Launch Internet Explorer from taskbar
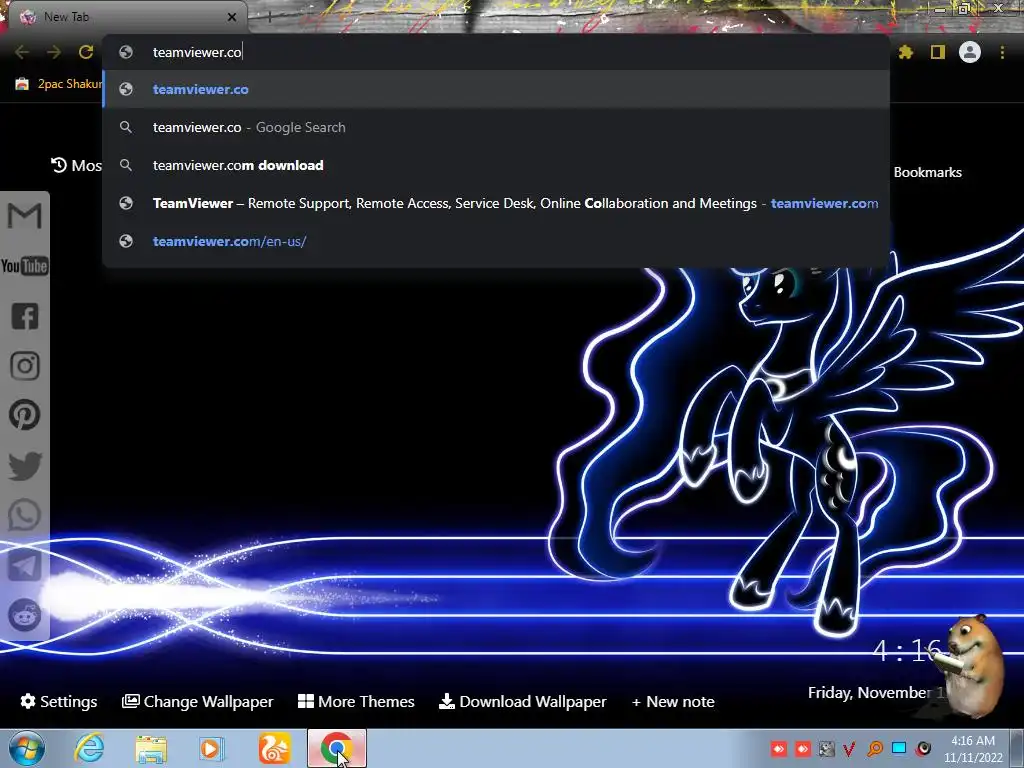This screenshot has width=1024, height=768. point(89,748)
